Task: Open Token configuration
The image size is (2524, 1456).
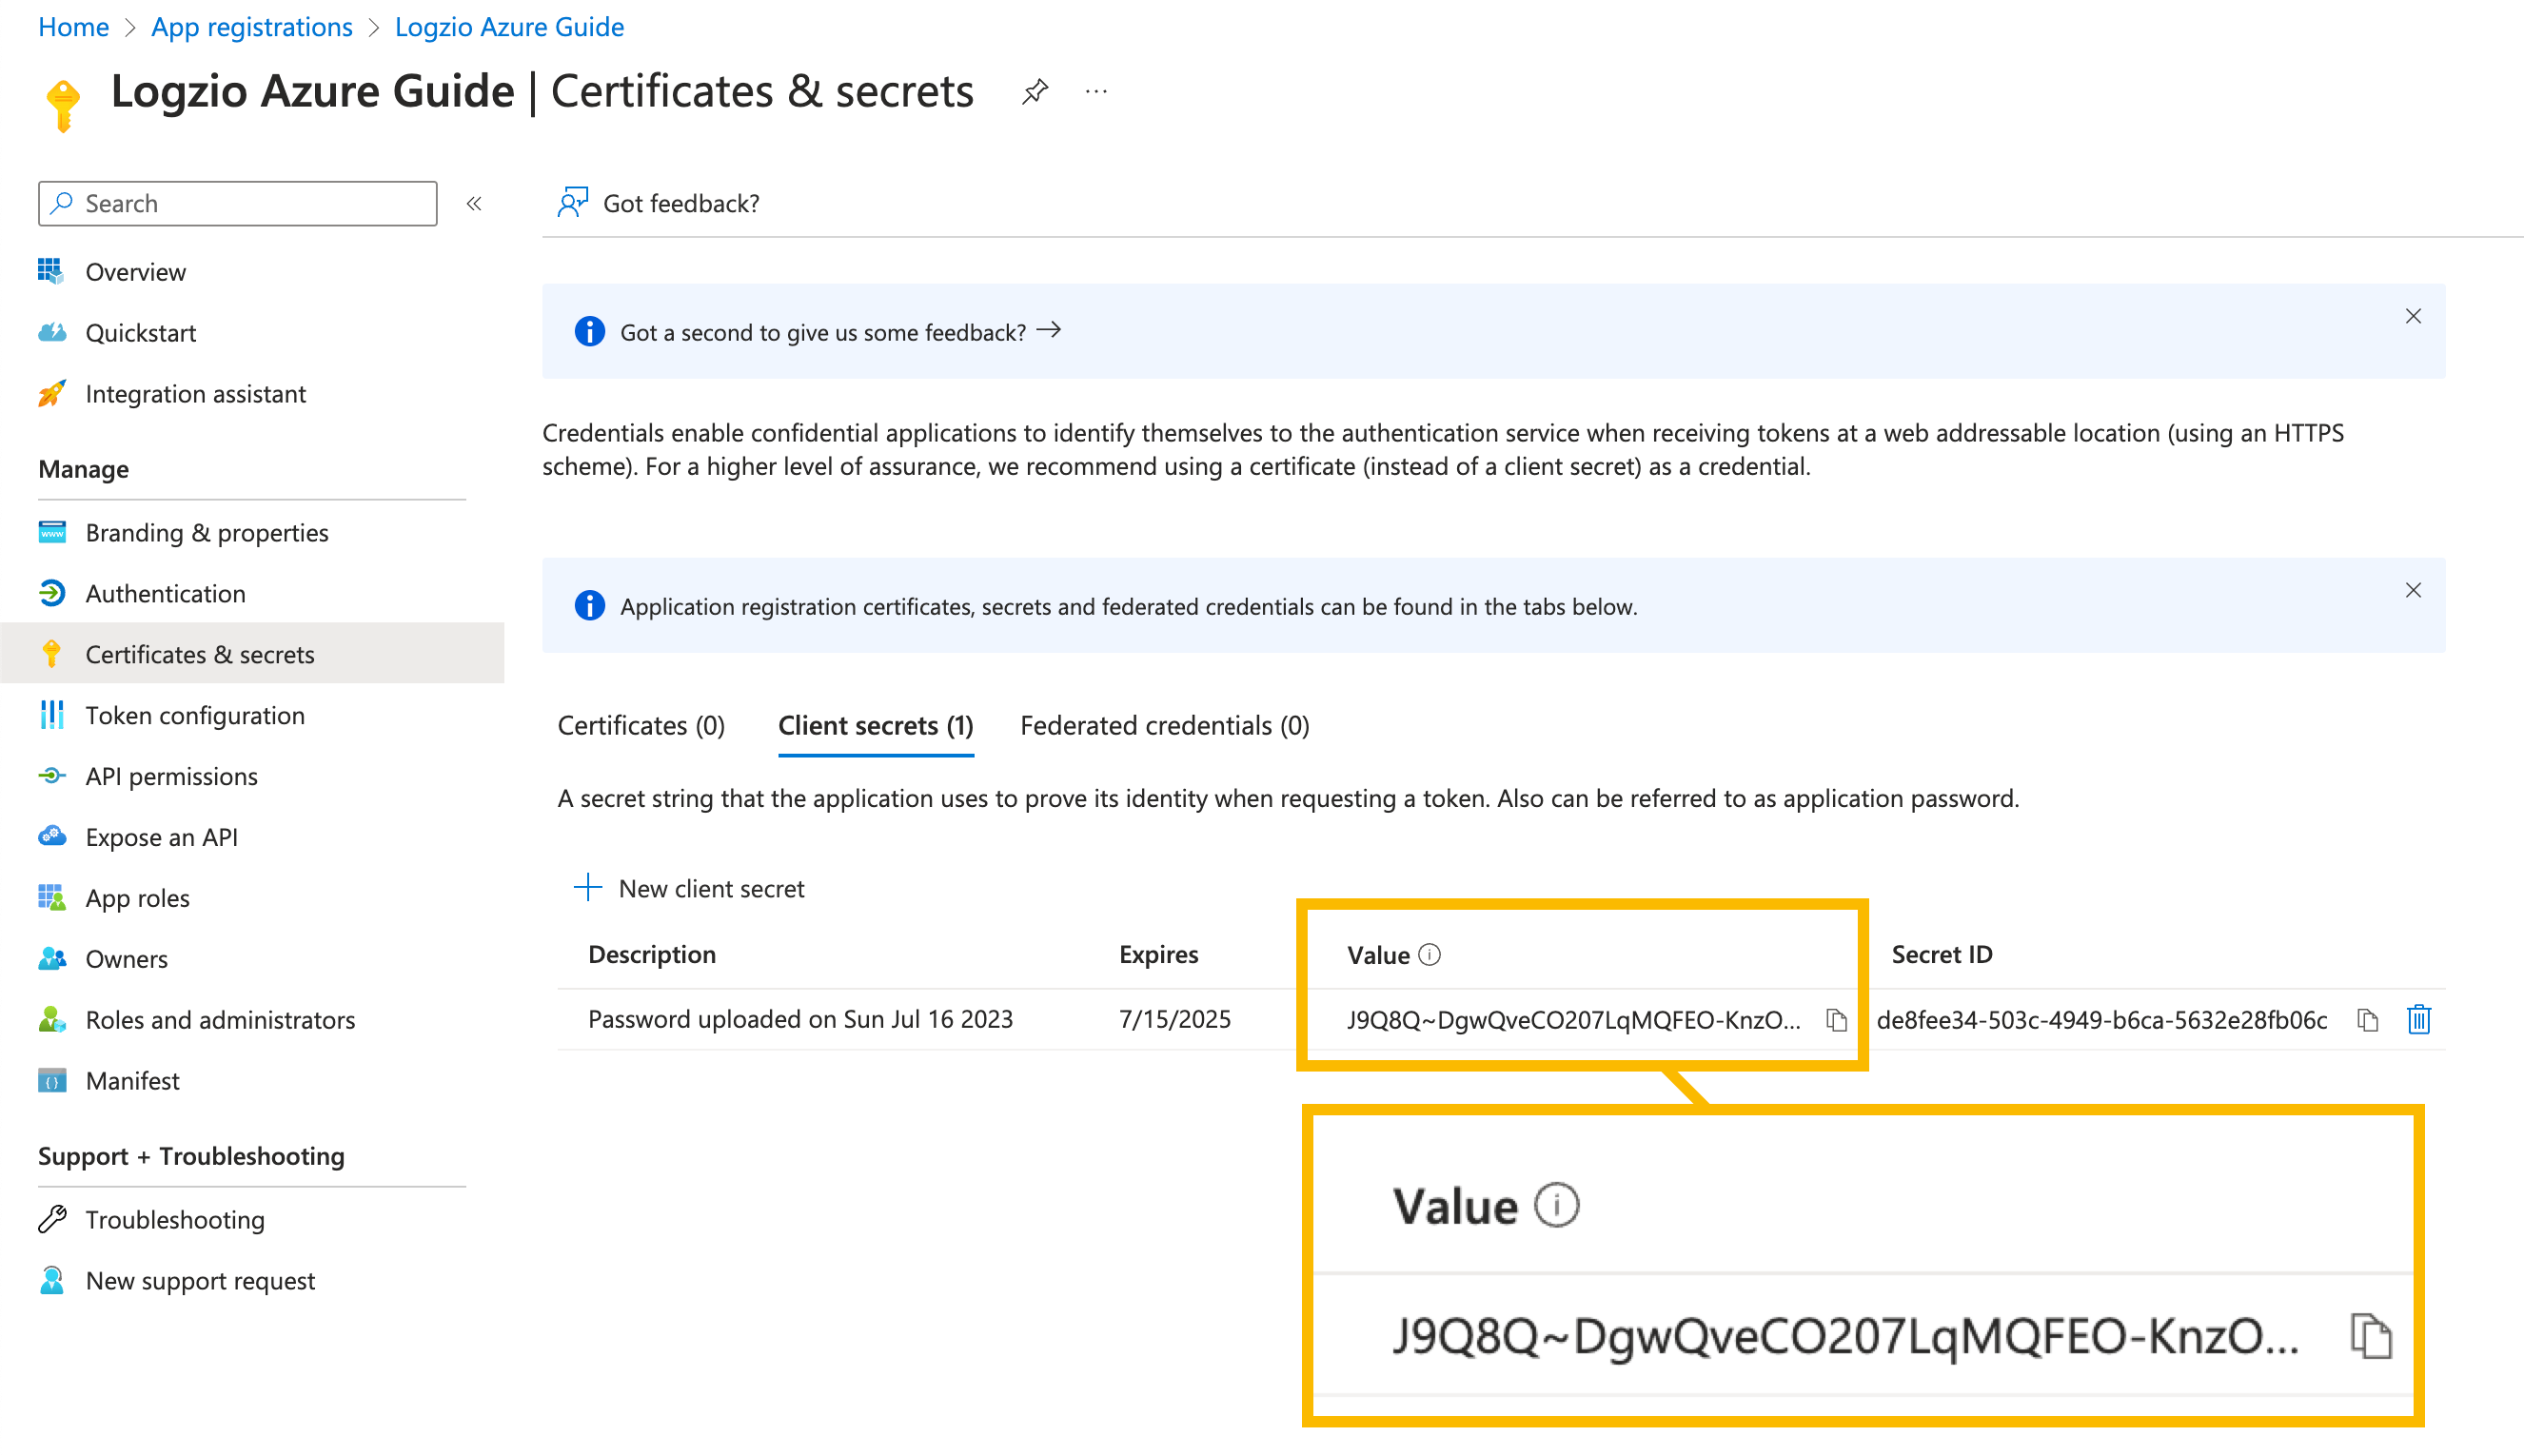Action: click(x=195, y=715)
